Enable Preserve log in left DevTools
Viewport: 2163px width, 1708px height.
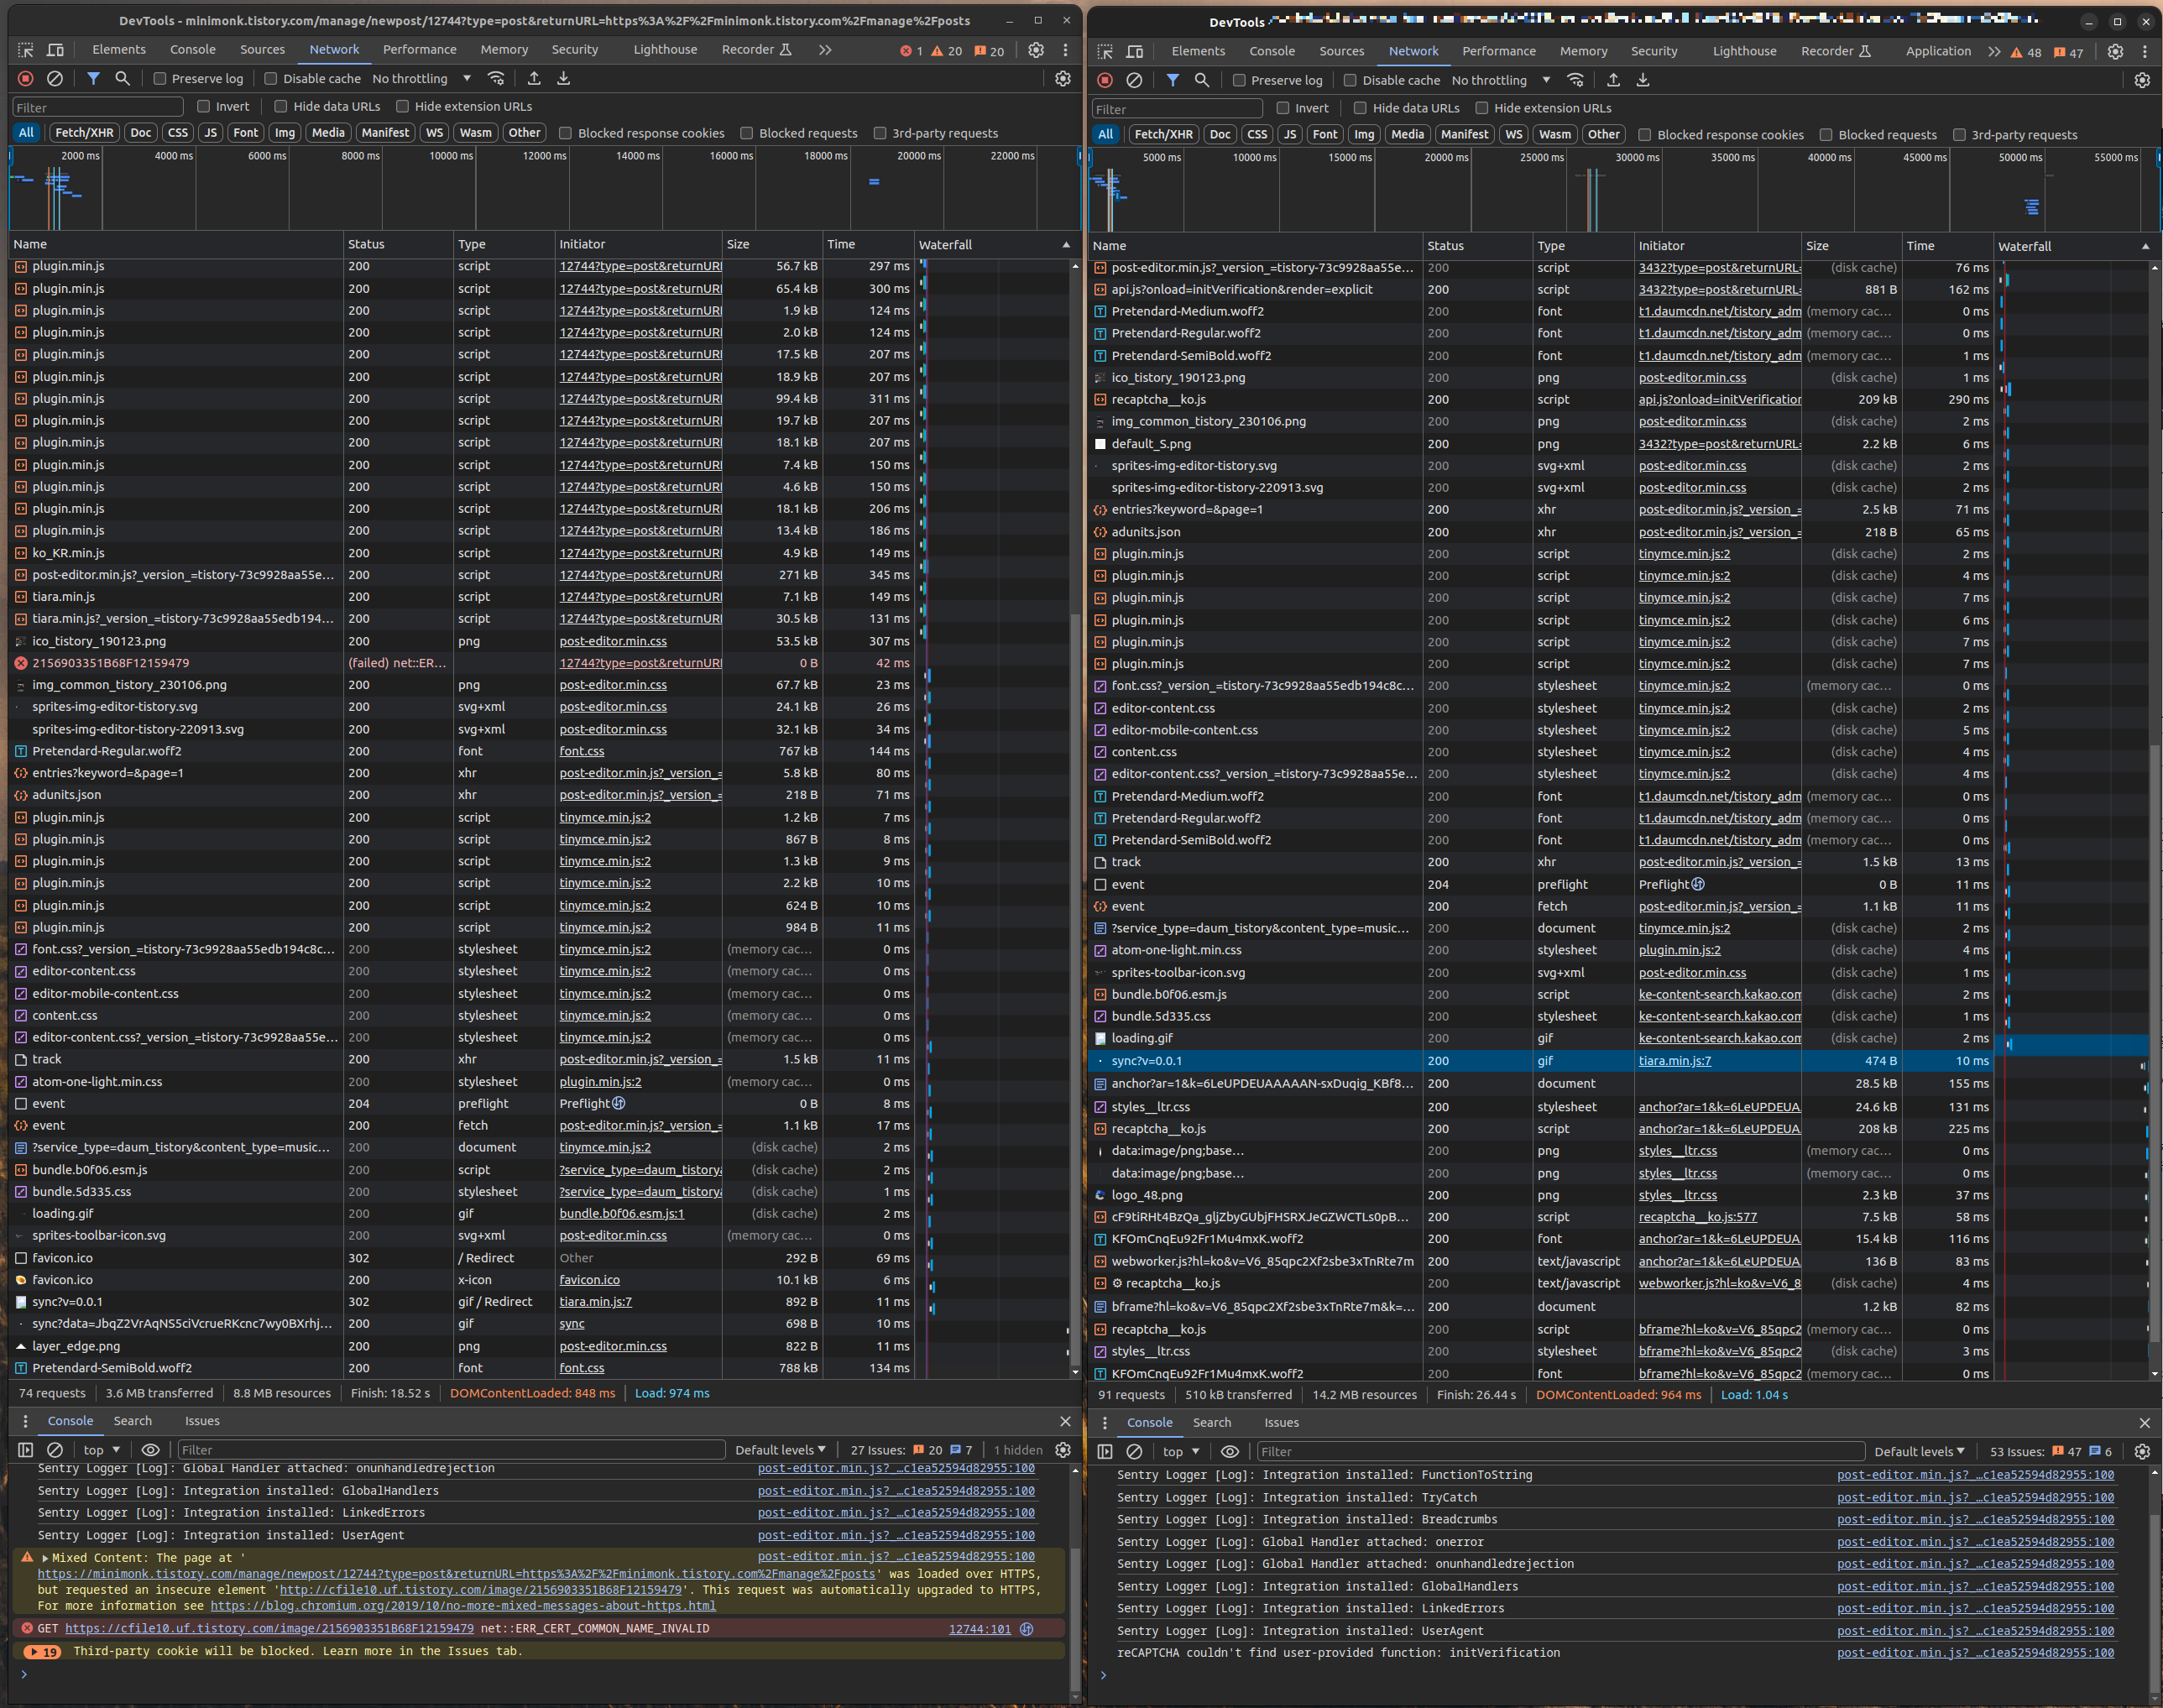[x=160, y=78]
